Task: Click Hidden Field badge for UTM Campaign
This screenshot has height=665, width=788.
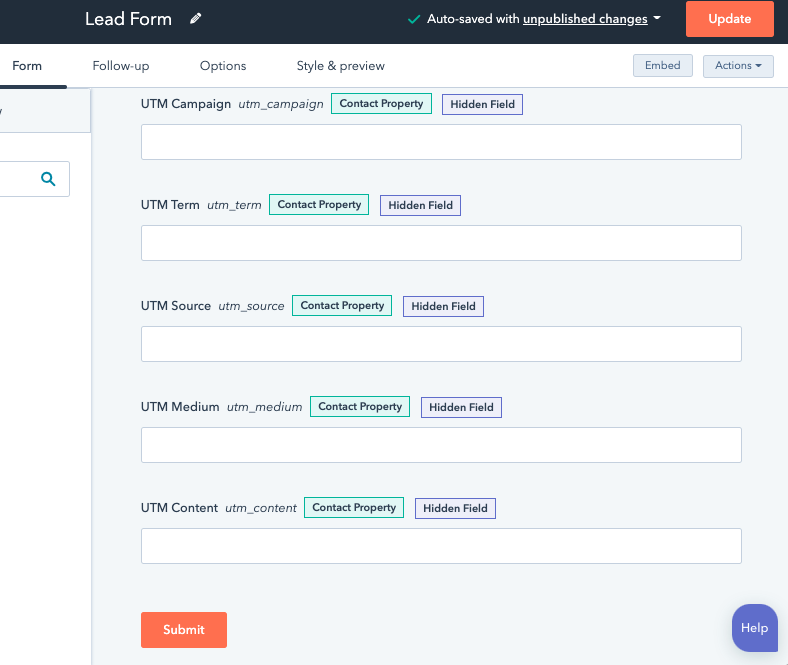Action: pos(482,104)
